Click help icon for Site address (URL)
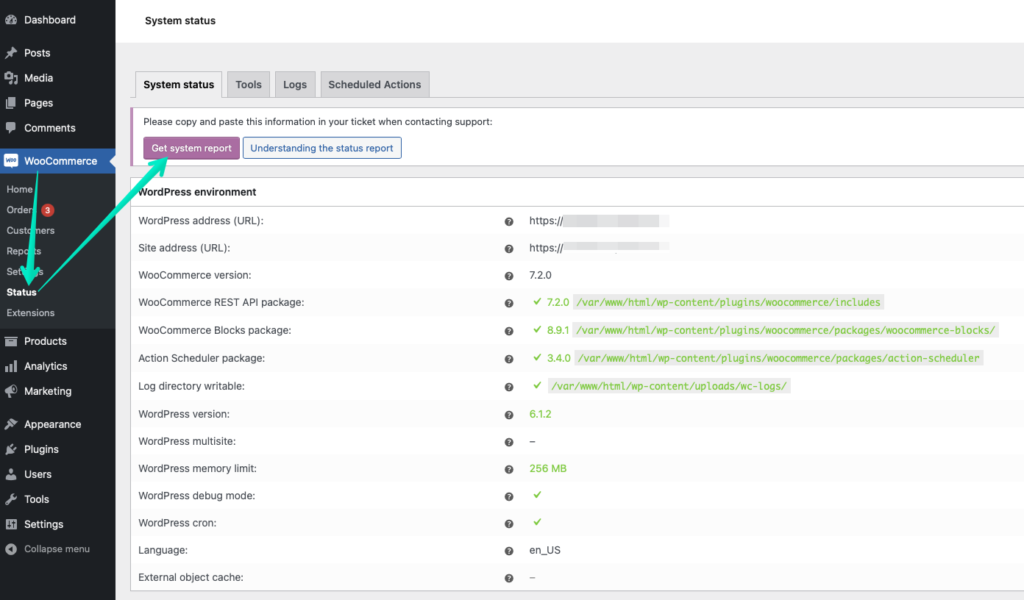The image size is (1024, 600). click(x=509, y=249)
